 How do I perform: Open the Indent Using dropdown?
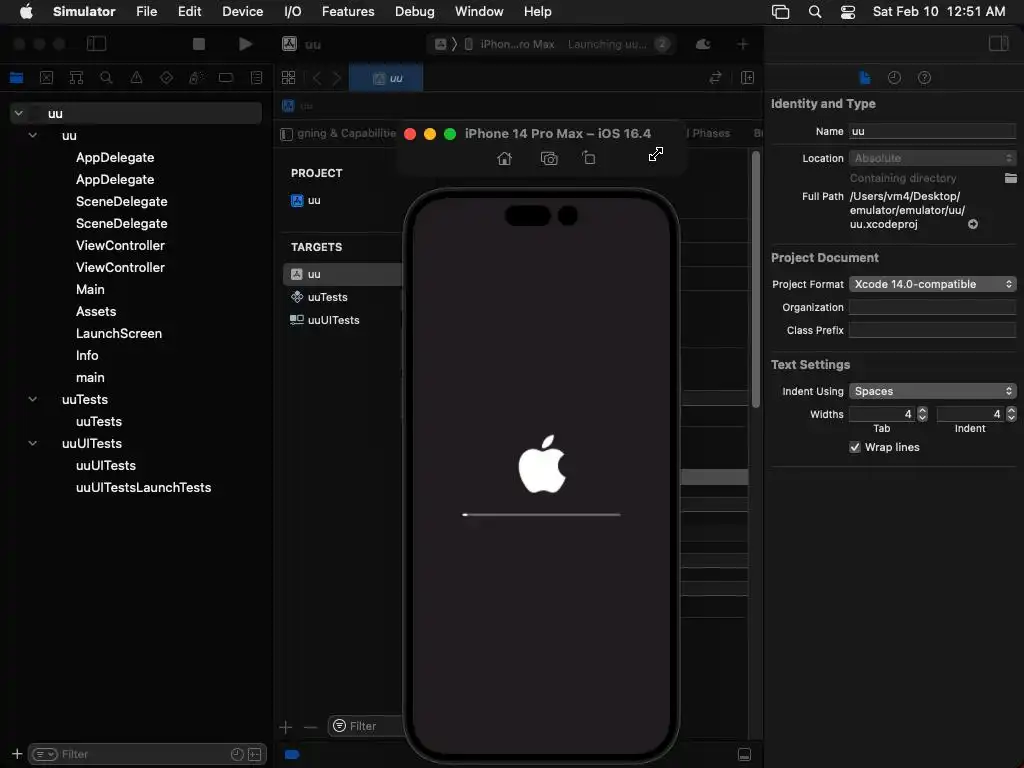(x=932, y=391)
